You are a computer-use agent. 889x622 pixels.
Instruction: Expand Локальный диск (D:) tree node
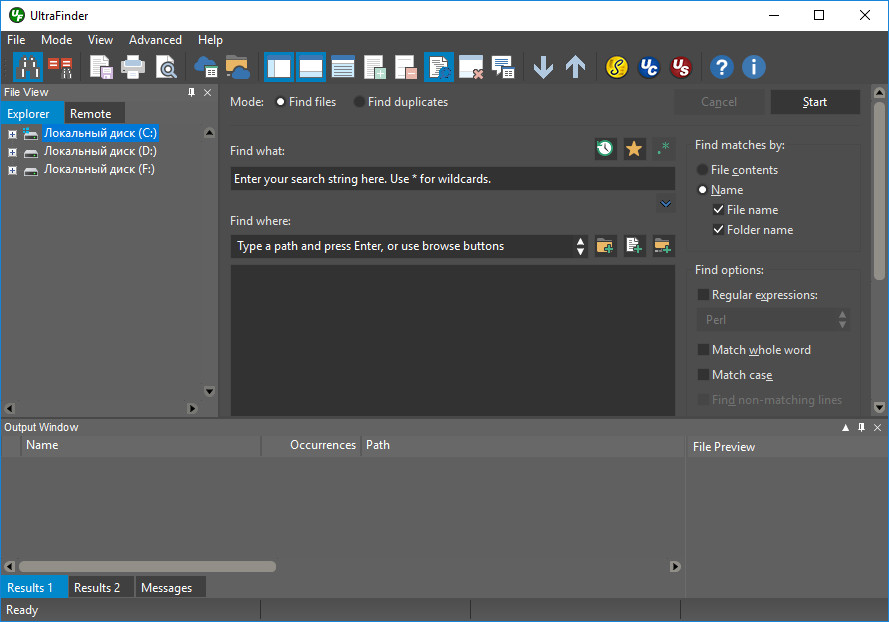pos(12,153)
